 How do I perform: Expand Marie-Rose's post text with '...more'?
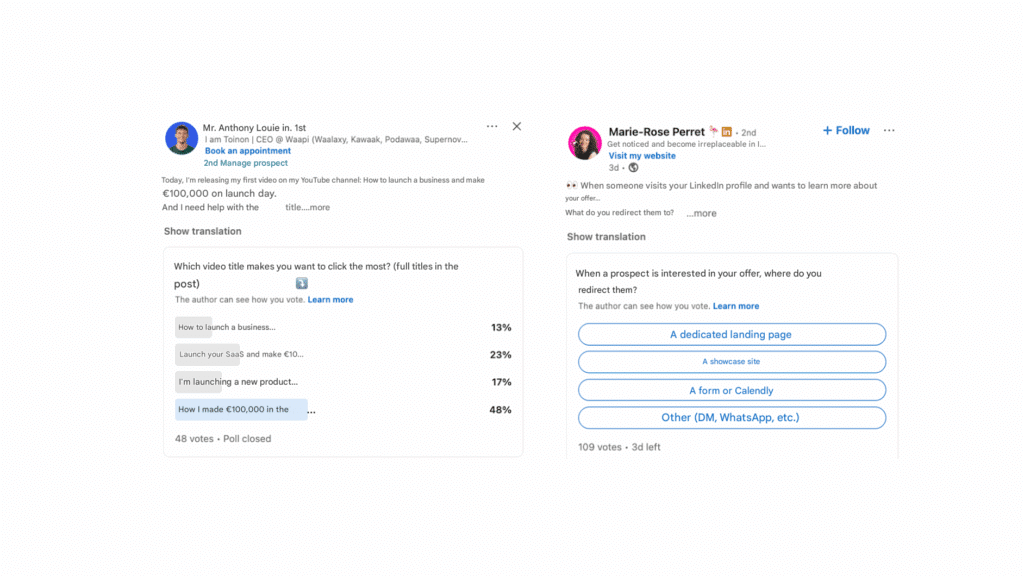tap(701, 213)
